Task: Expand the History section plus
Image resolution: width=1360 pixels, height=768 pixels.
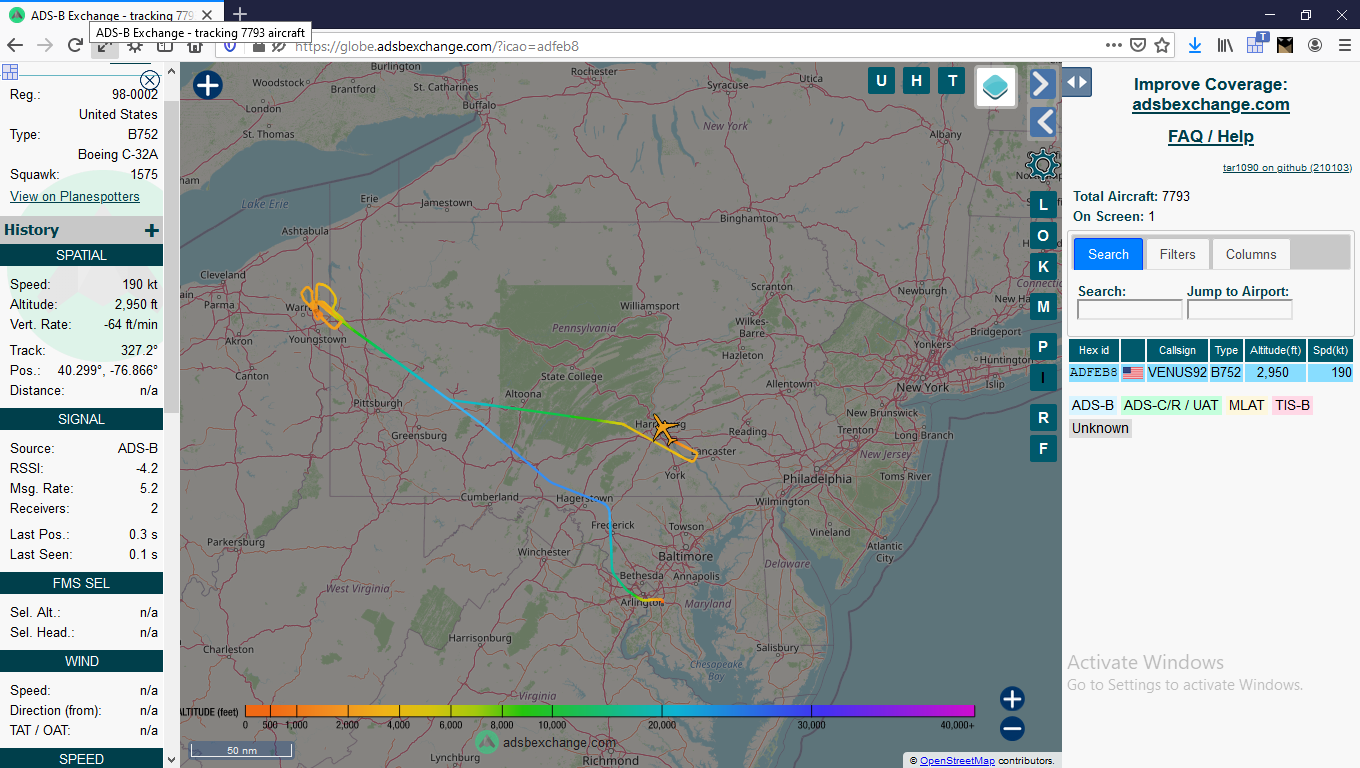Action: (x=152, y=231)
